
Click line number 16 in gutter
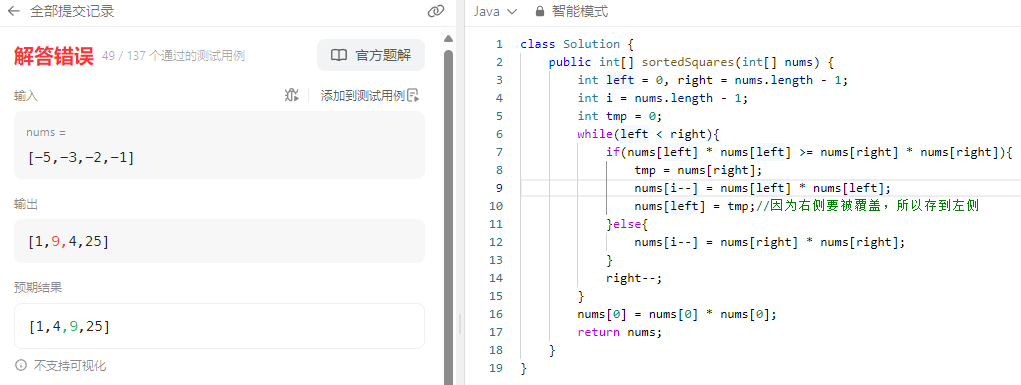click(496, 314)
